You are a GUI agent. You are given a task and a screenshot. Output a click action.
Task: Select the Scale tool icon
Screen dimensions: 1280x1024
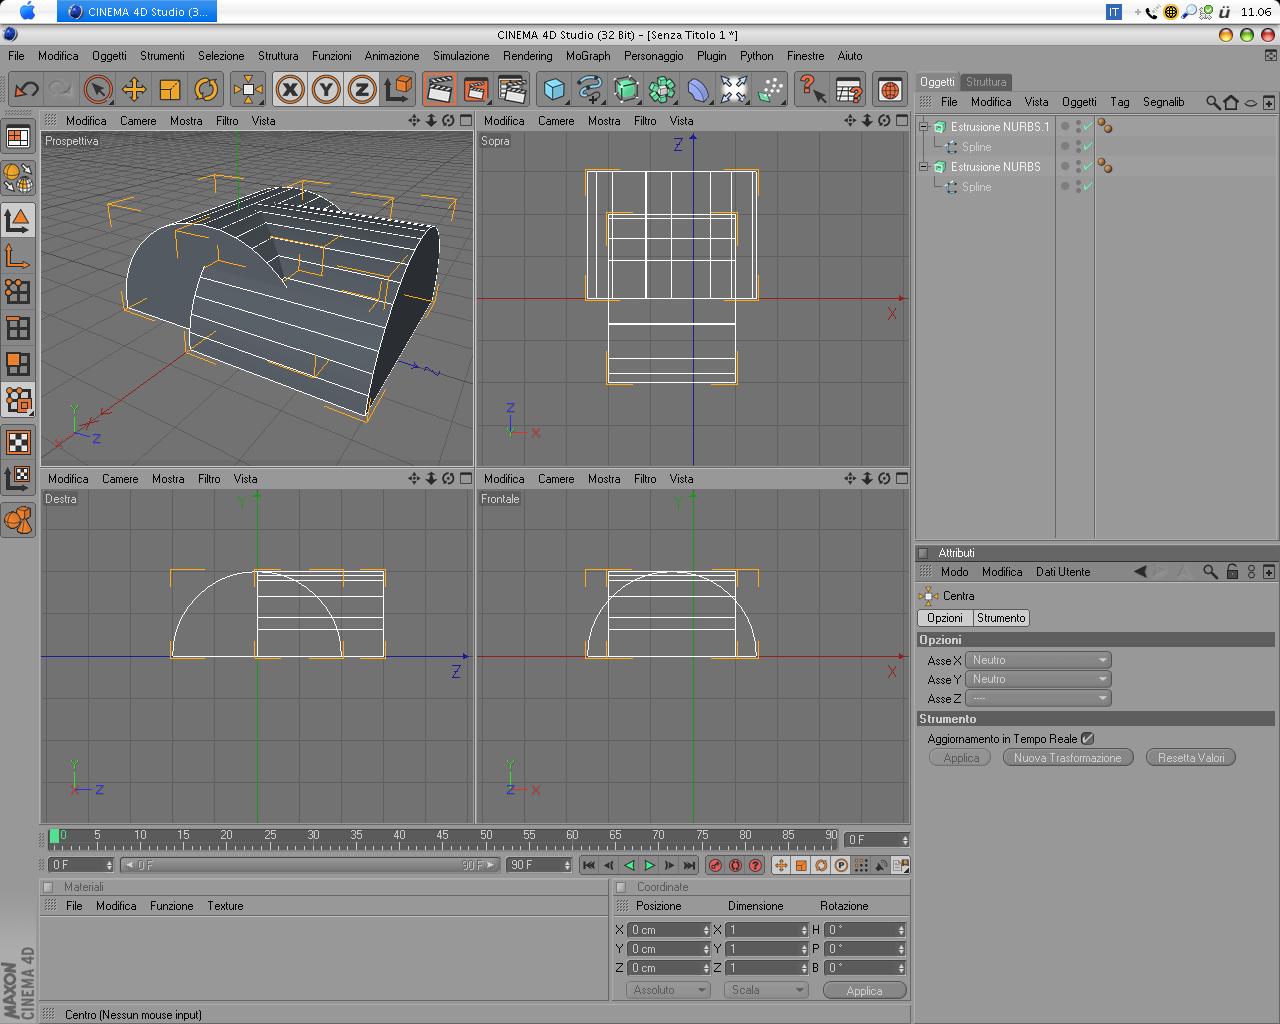tap(170, 90)
